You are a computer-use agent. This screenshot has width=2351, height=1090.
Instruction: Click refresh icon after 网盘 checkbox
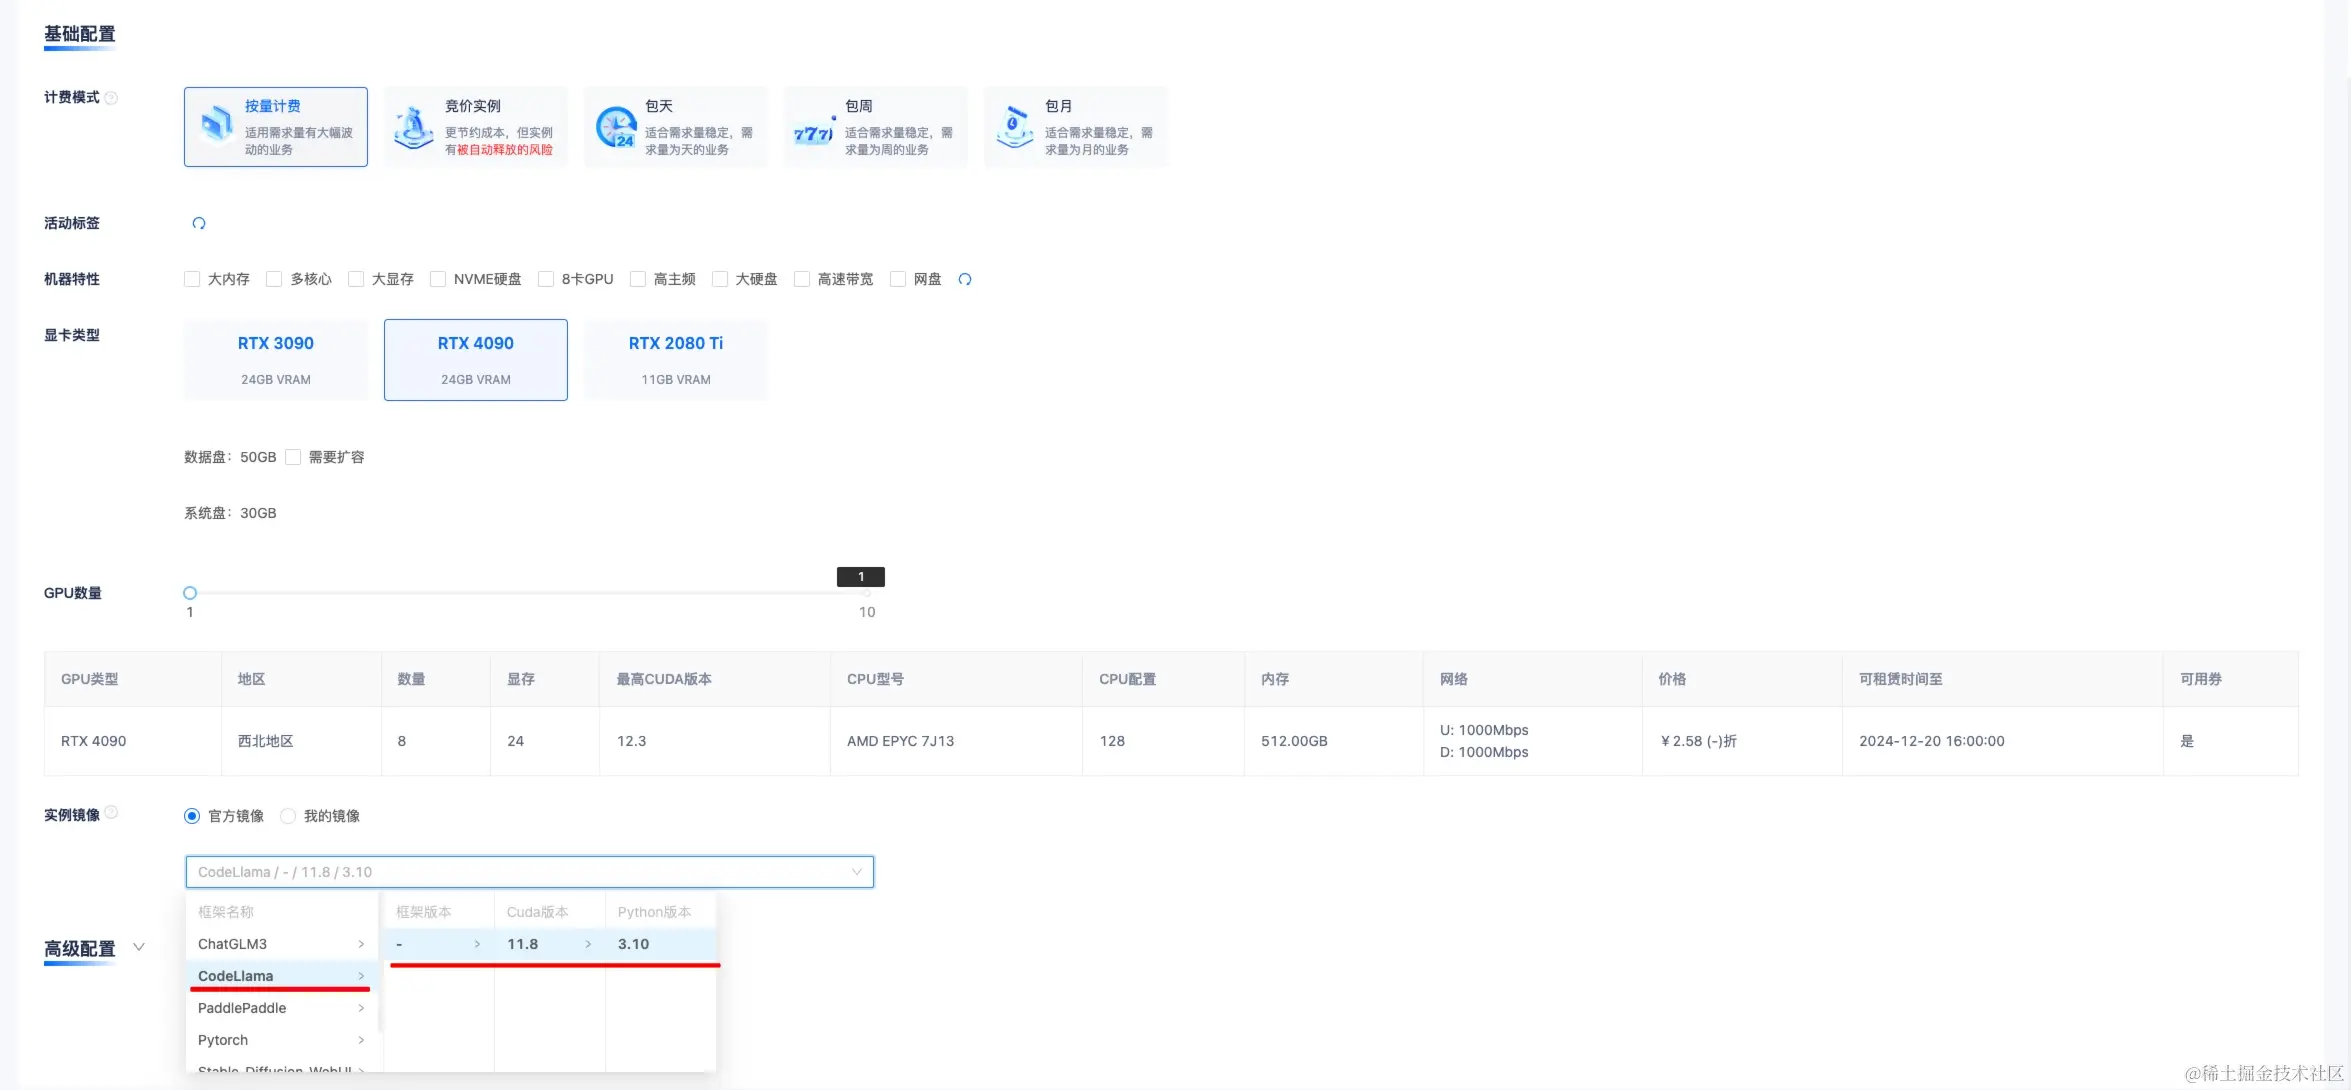pyautogui.click(x=965, y=279)
